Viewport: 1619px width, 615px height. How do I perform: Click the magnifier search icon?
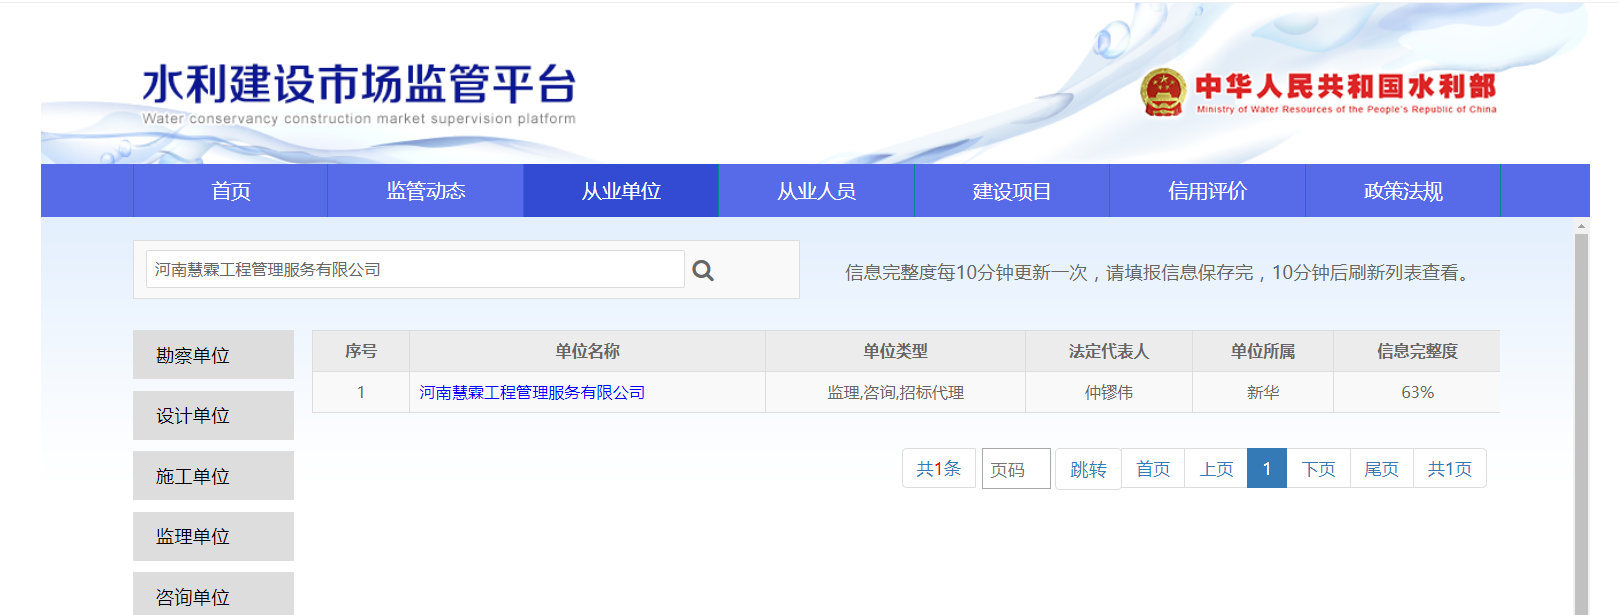point(703,270)
